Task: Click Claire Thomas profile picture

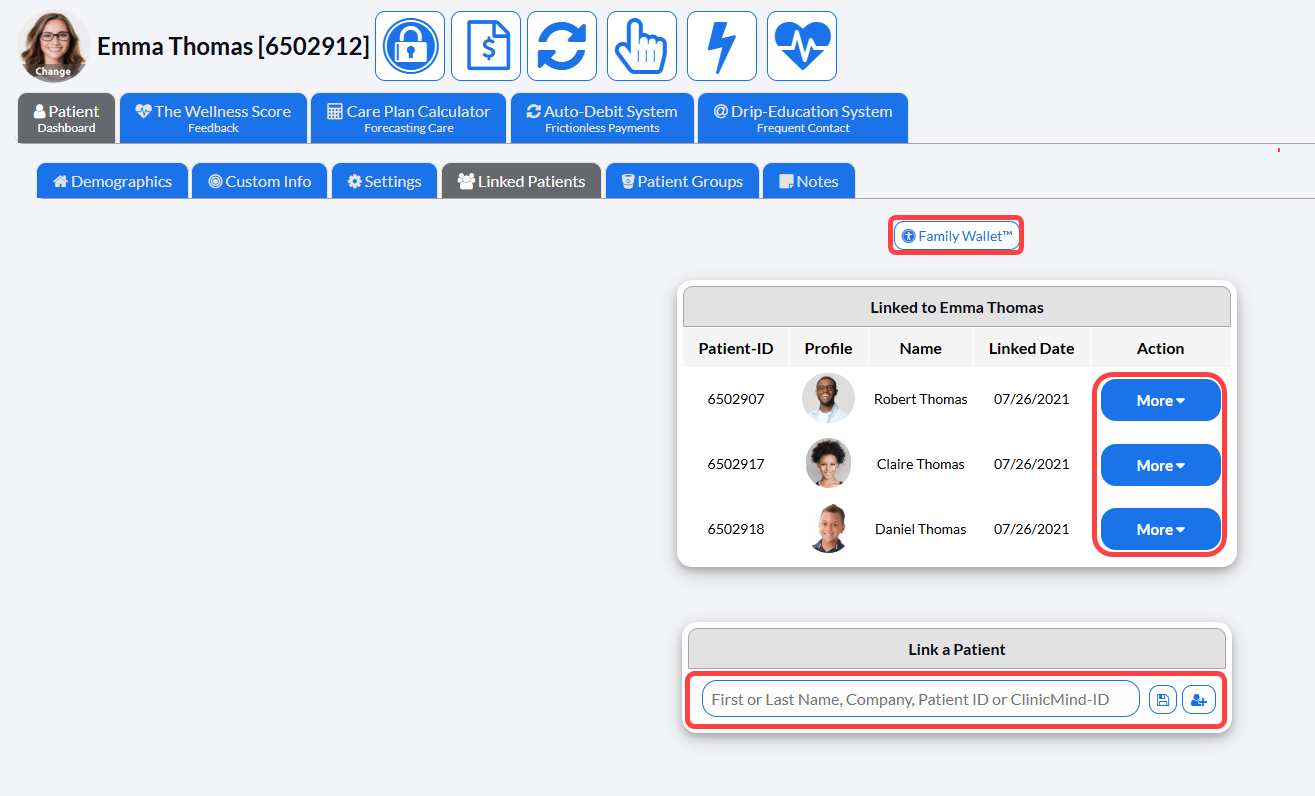Action: 828,464
